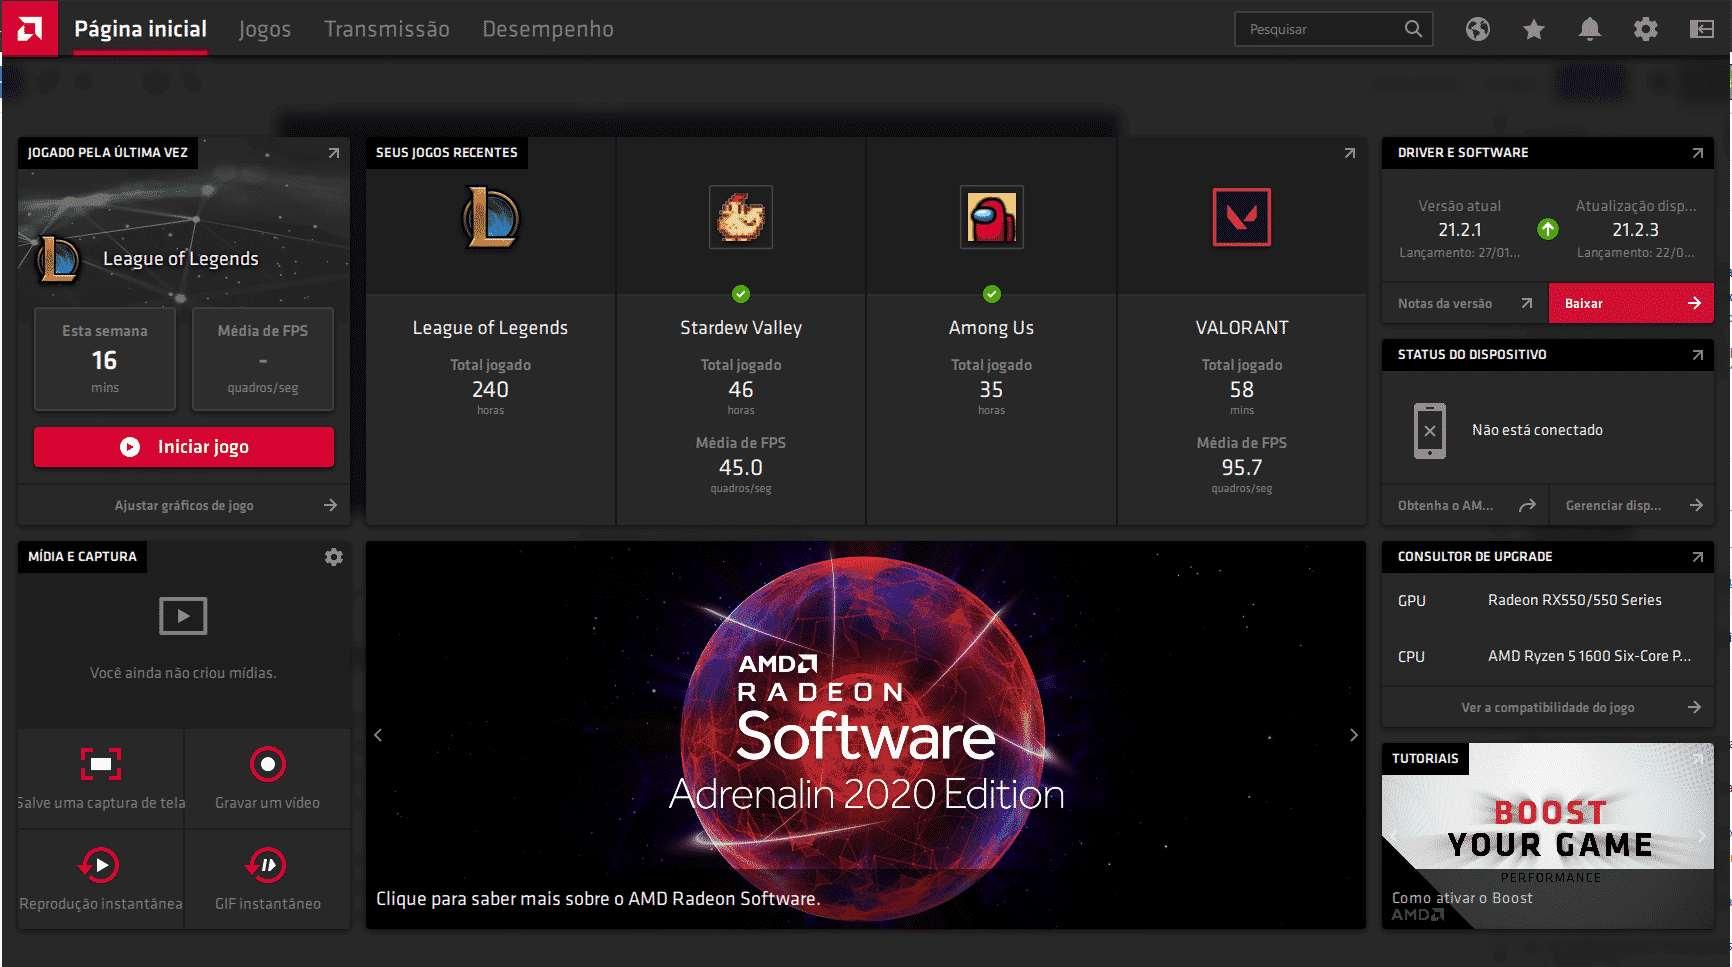Go to next tutorial with right arrow
Image resolution: width=1732 pixels, height=967 pixels.
click(x=1701, y=836)
